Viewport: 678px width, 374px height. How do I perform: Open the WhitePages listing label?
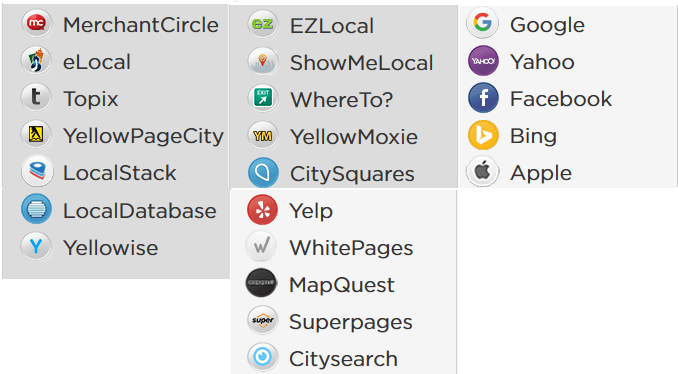(x=351, y=248)
